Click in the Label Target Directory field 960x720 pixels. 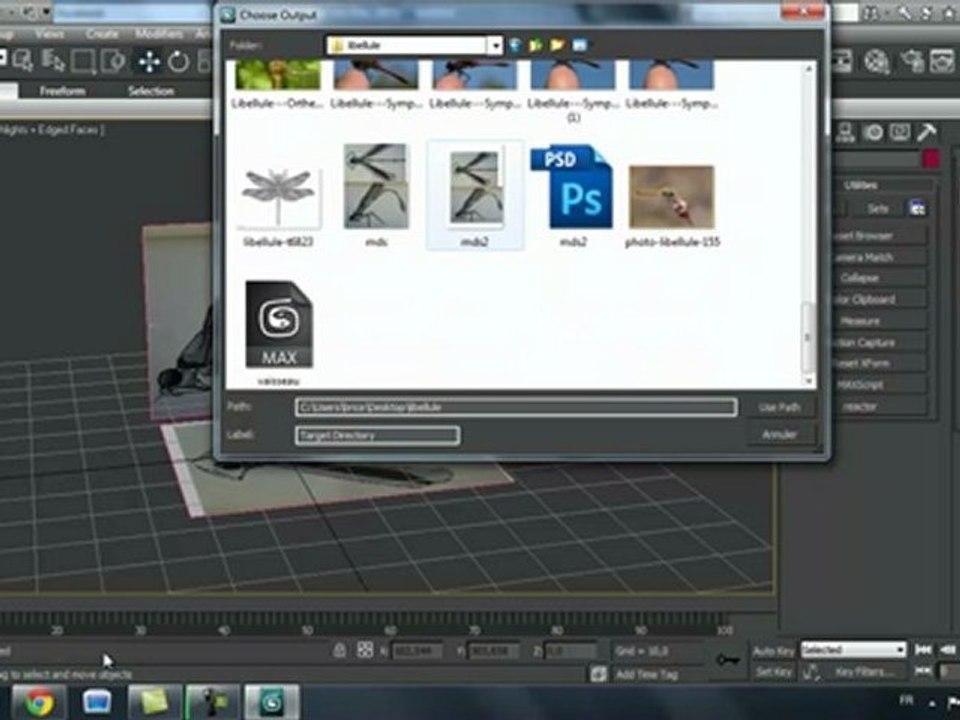pyautogui.click(x=377, y=435)
